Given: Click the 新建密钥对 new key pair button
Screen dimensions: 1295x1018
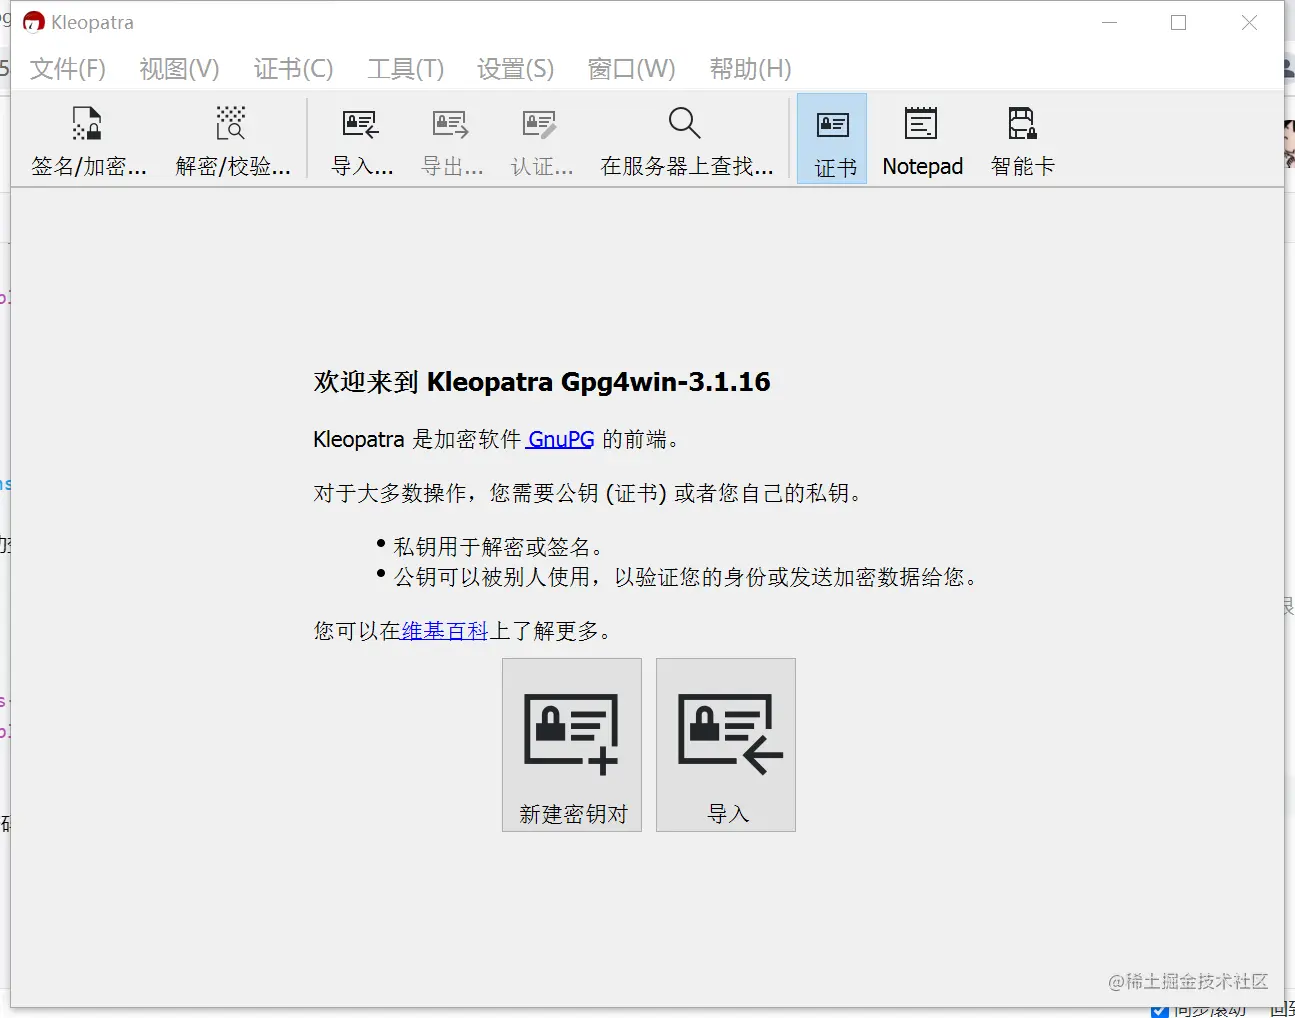Looking at the screenshot, I should 572,745.
